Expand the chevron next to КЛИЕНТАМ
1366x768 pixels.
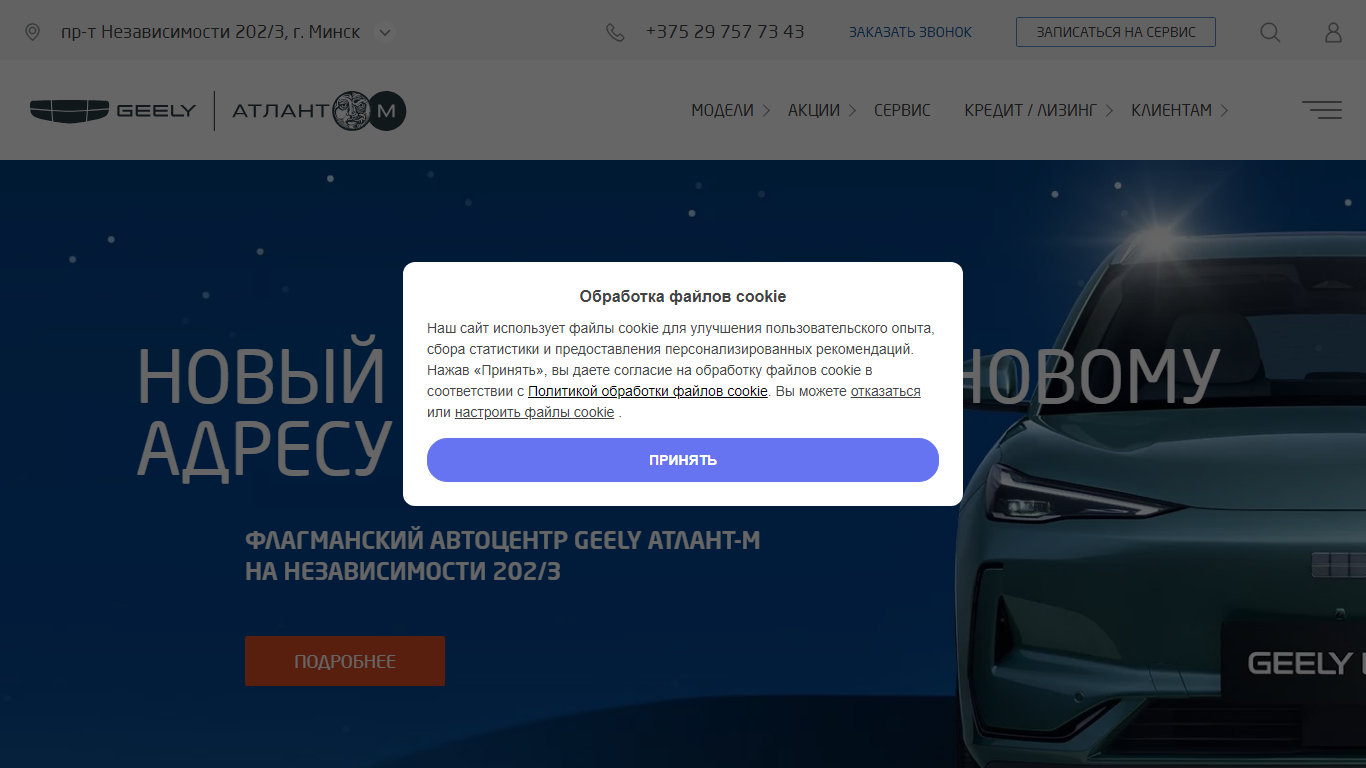click(x=1224, y=111)
